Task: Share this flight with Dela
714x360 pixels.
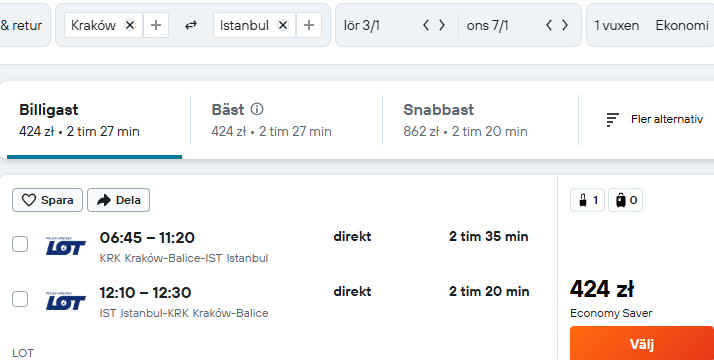Action: (x=118, y=200)
